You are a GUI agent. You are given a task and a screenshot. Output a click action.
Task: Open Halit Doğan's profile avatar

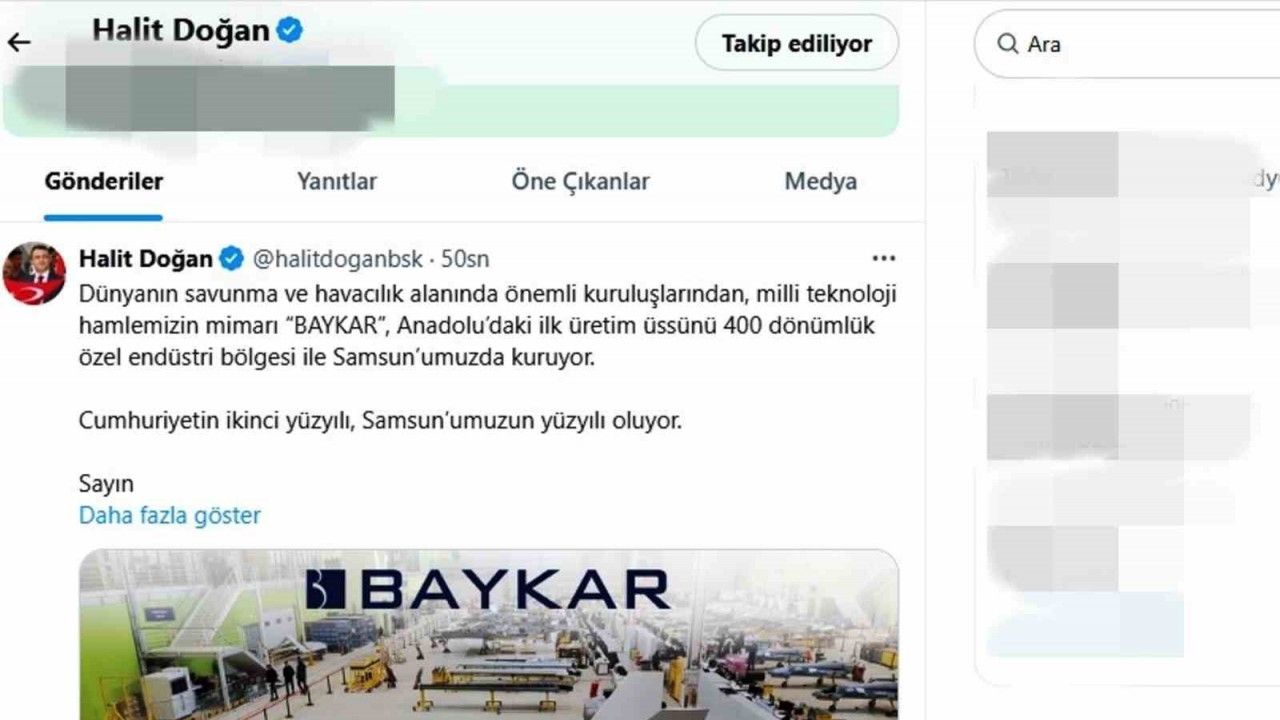[x=35, y=273]
